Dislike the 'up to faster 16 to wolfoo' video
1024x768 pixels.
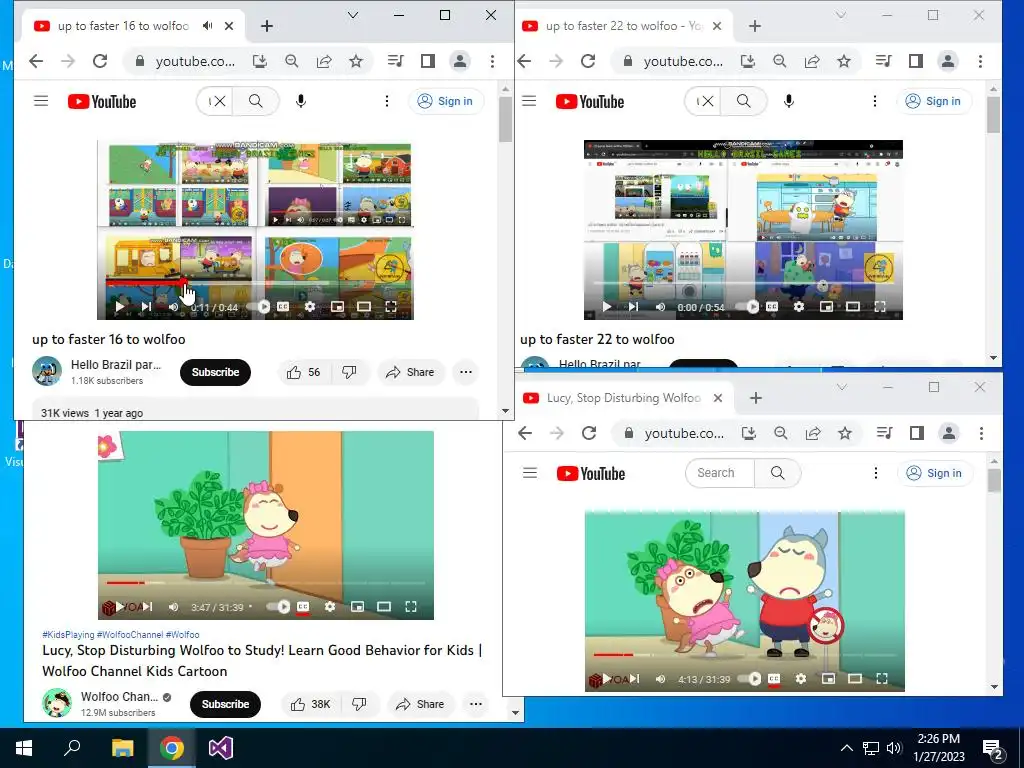[349, 372]
